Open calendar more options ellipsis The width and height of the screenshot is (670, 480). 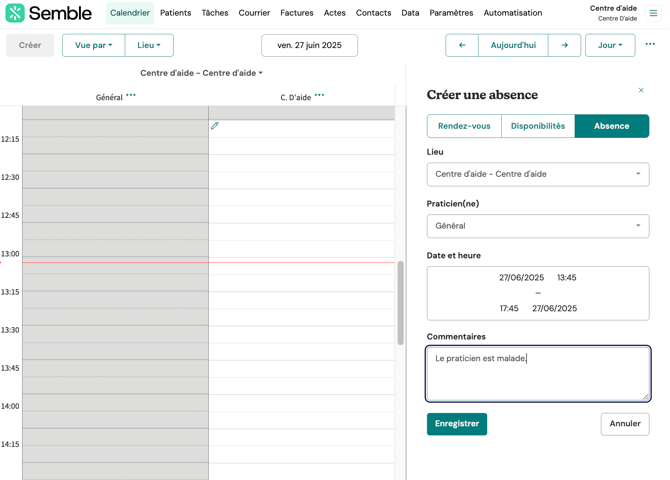[x=650, y=45]
